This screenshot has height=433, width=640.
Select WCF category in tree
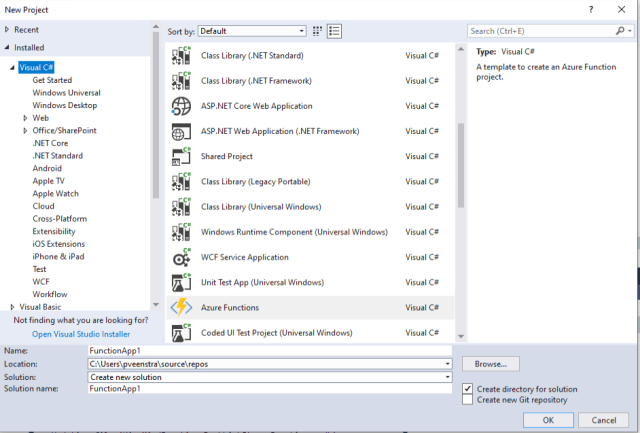tap(41, 282)
